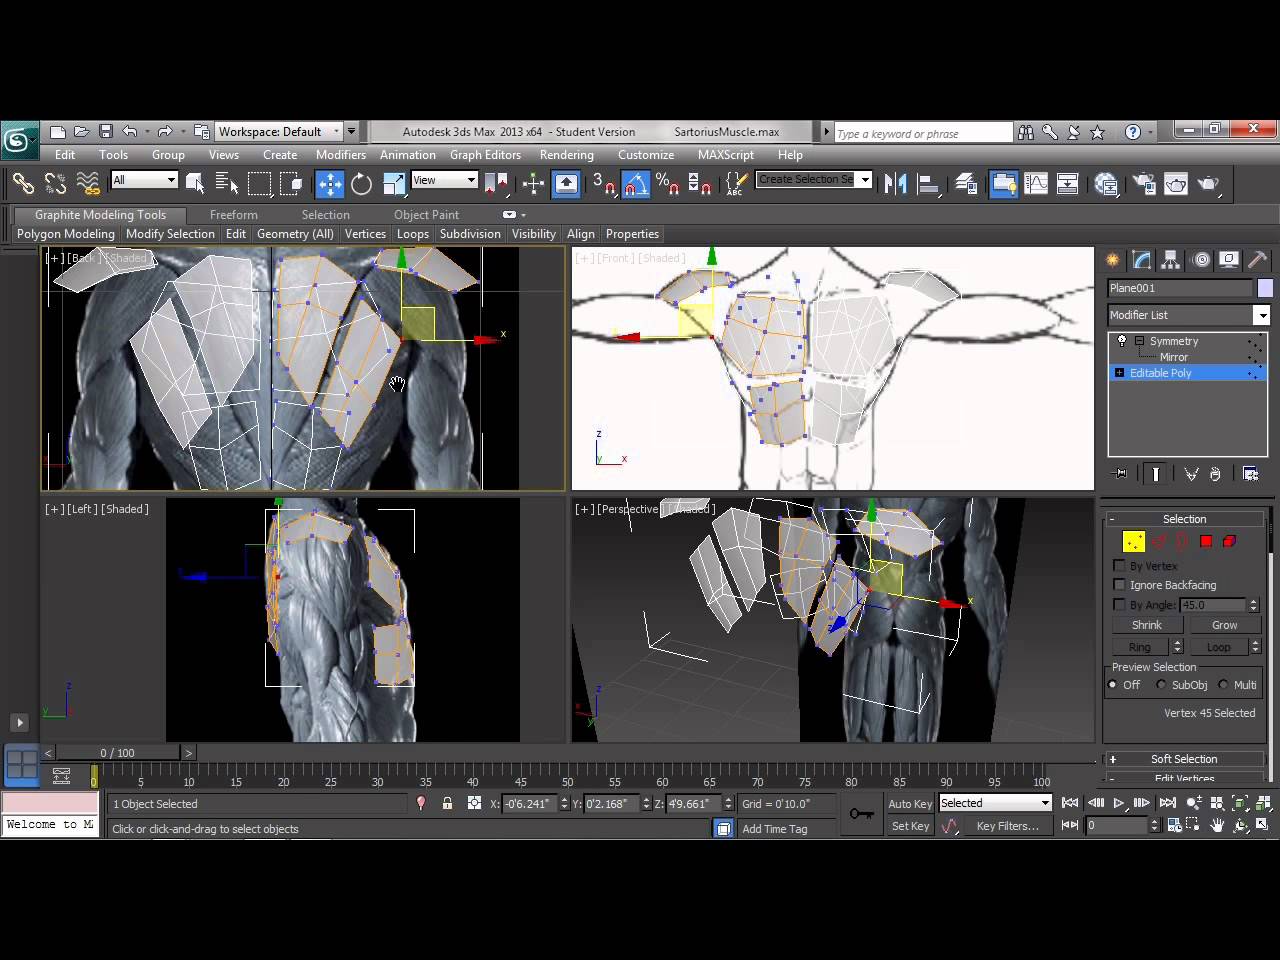
Task: Expand the Soft Selection rollout
Action: point(1183,759)
